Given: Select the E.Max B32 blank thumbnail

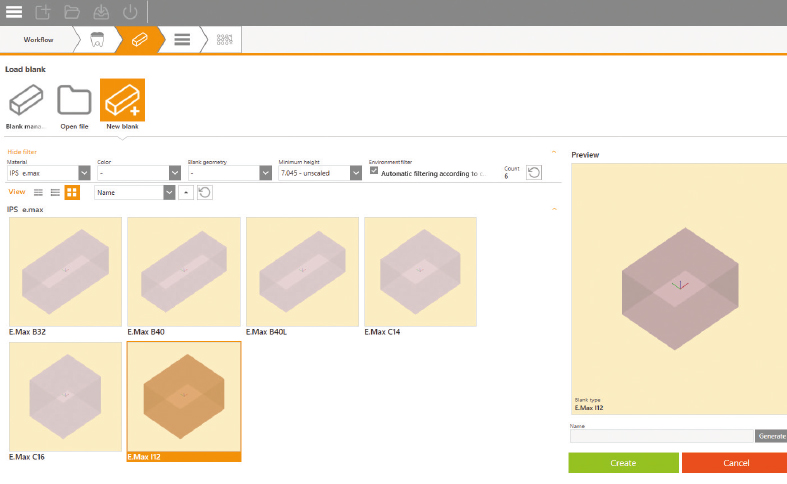Looking at the screenshot, I should (65, 272).
